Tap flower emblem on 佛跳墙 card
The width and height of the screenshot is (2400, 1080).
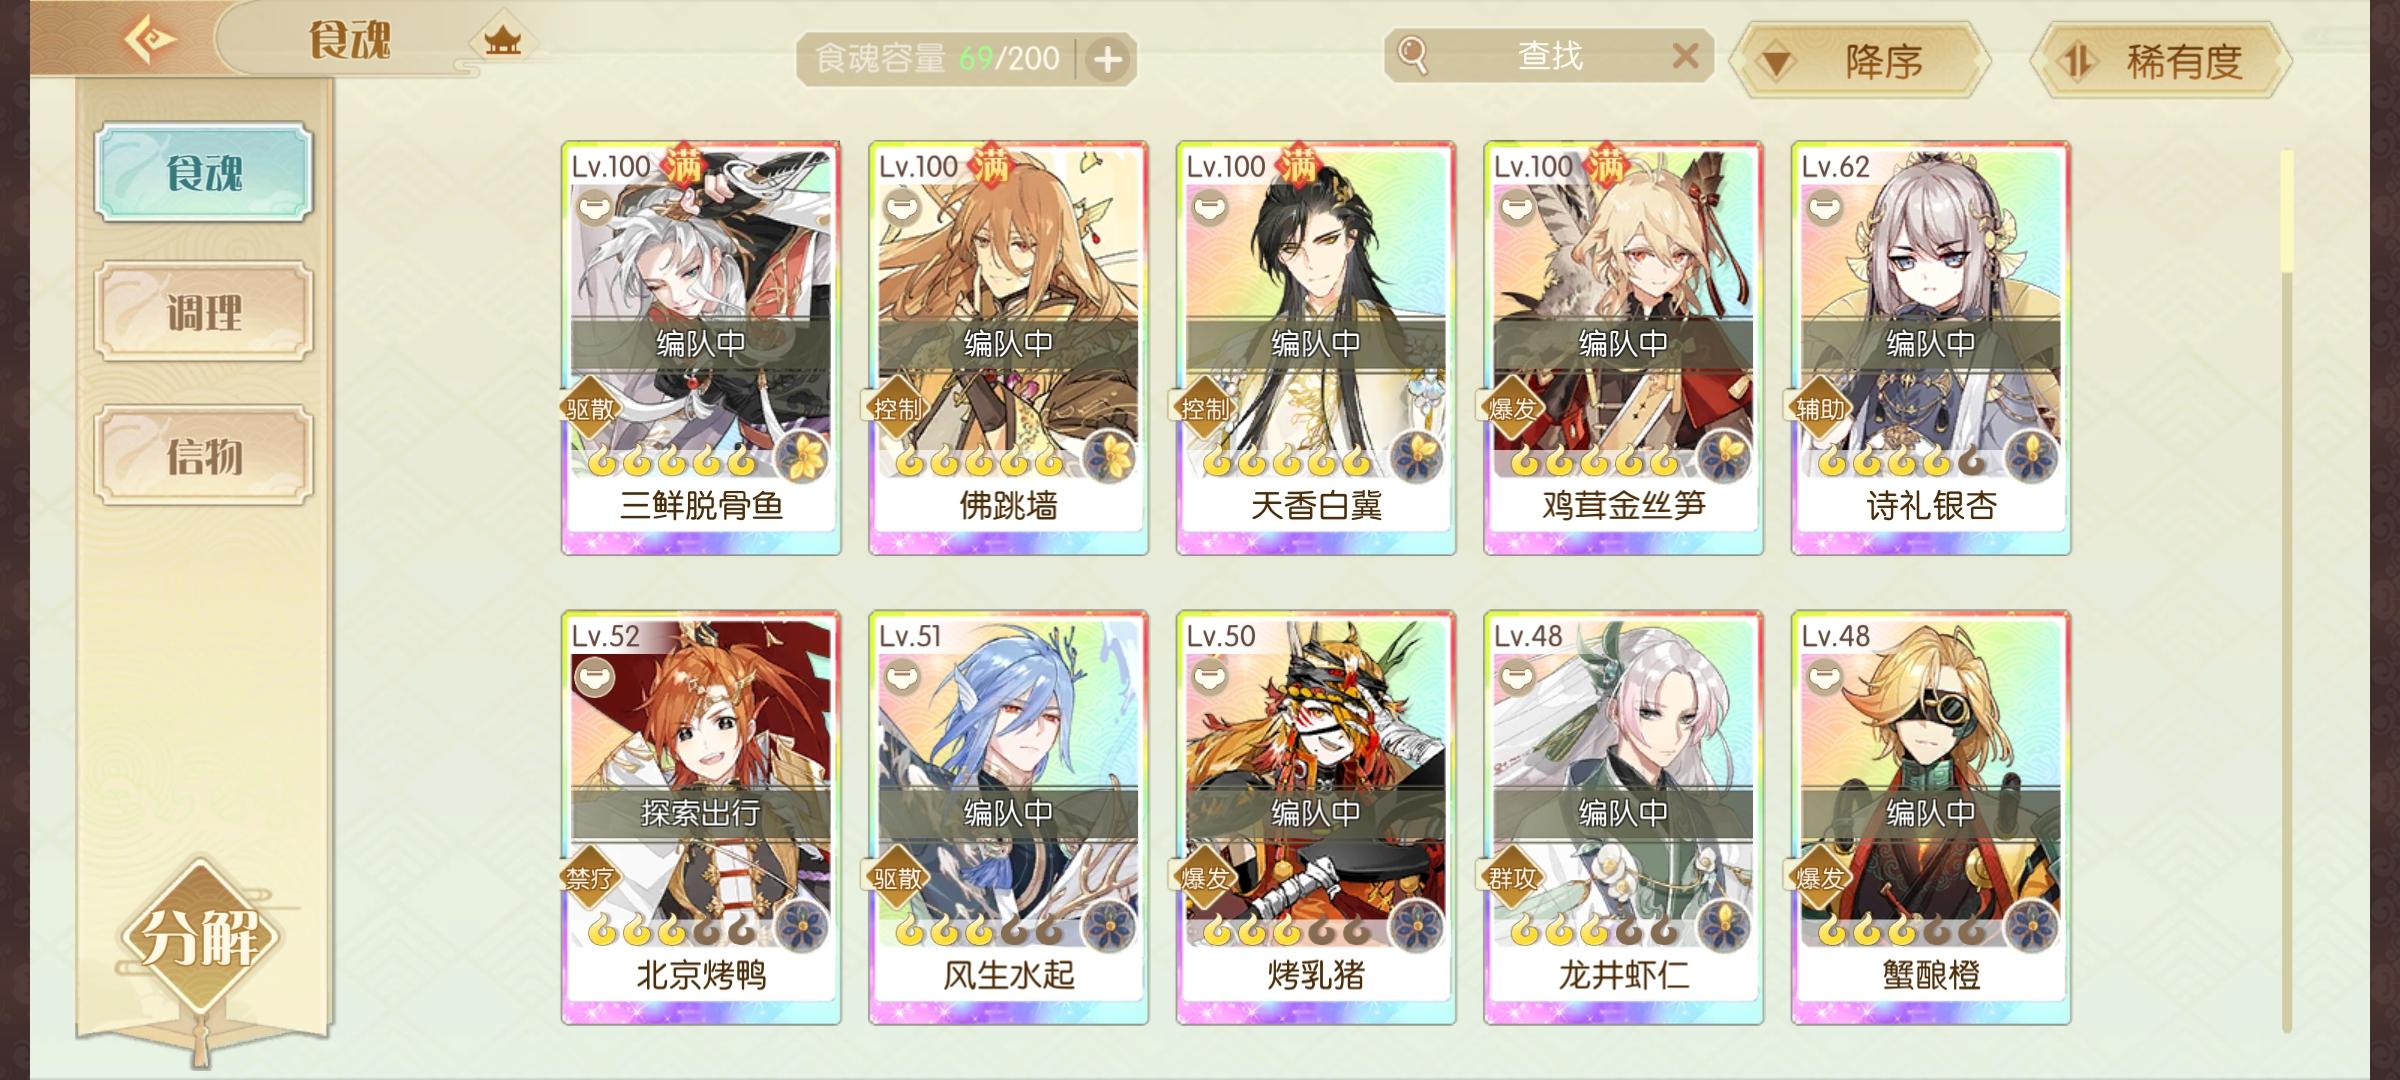1109,458
